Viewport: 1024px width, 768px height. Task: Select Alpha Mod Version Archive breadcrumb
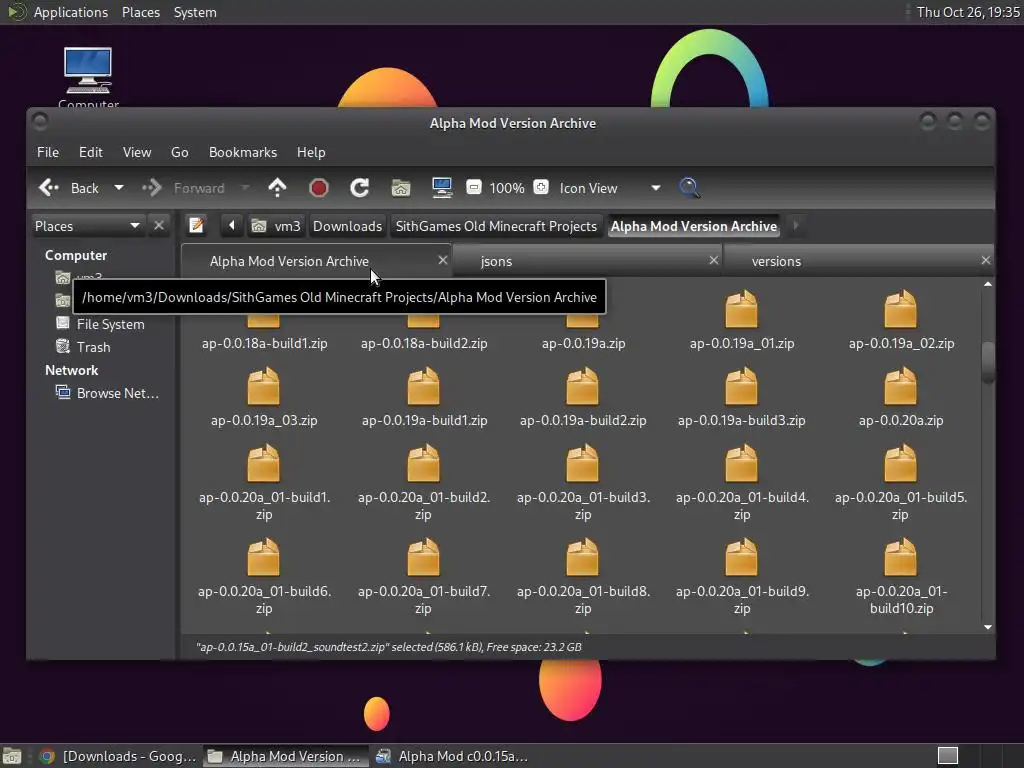click(x=694, y=226)
